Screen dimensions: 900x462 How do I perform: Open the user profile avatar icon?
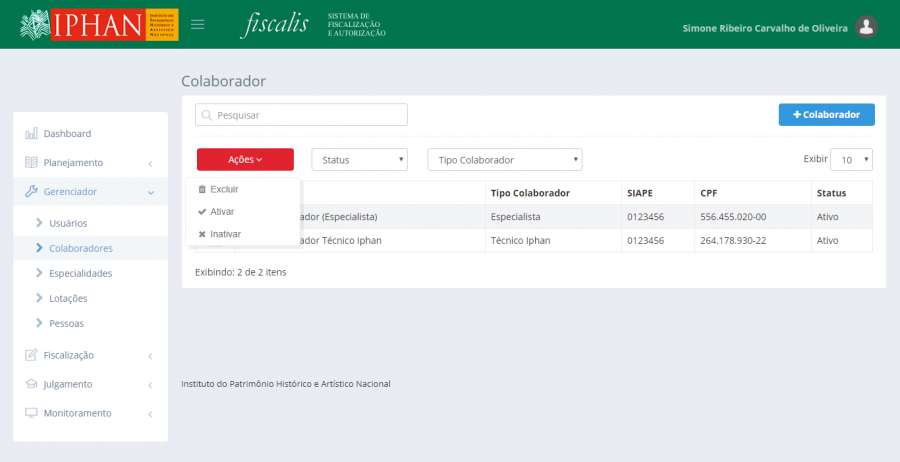pos(867,27)
